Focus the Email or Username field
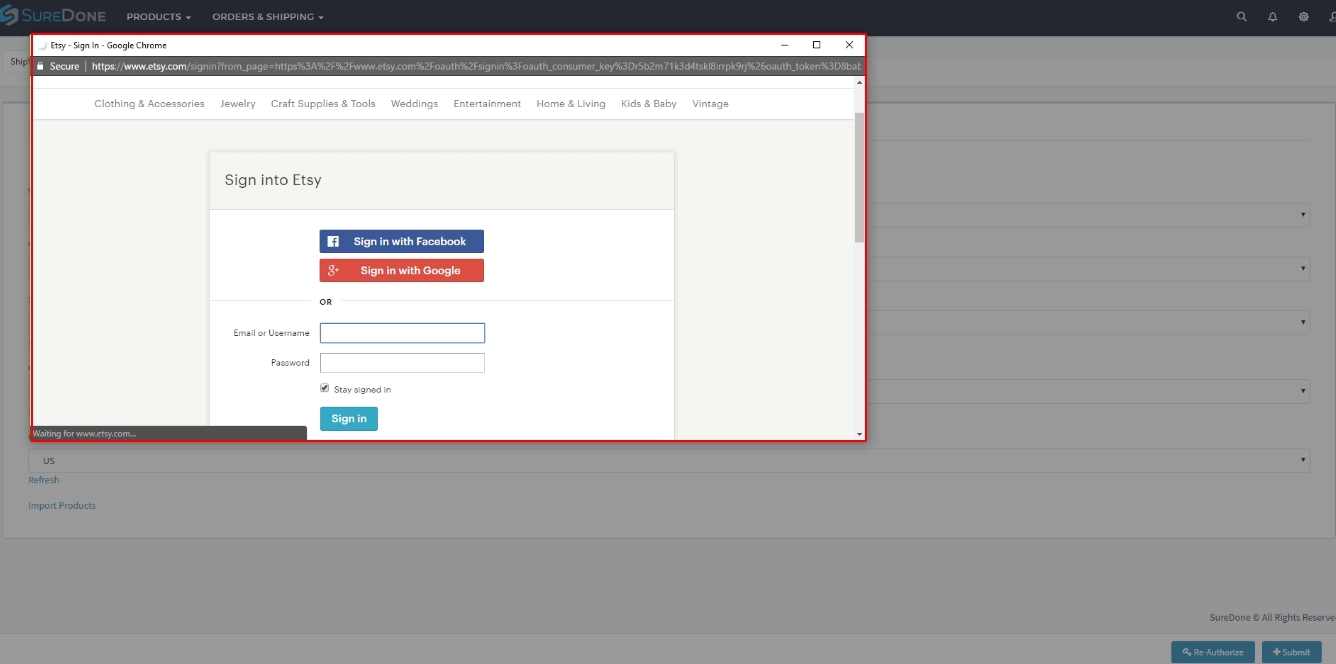This screenshot has width=1336, height=664. (402, 333)
